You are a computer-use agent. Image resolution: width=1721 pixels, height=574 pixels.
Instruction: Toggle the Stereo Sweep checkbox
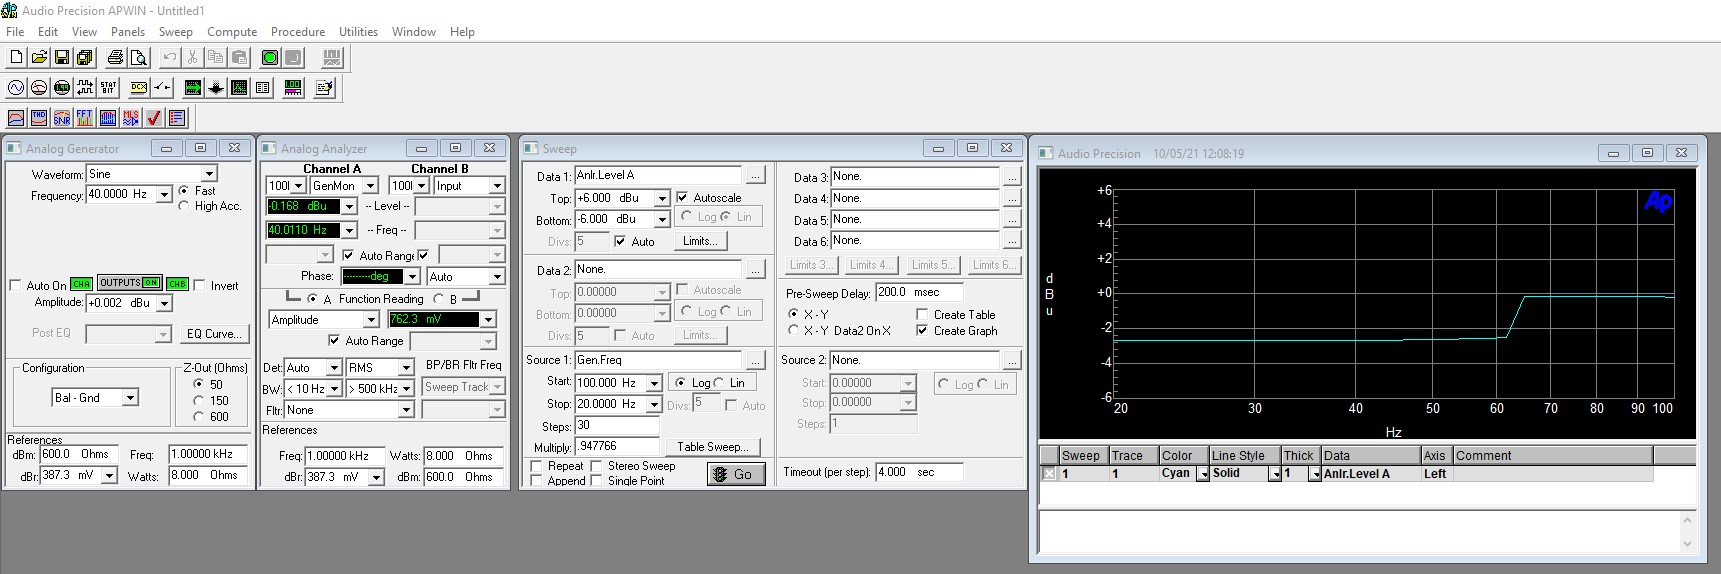(x=596, y=466)
